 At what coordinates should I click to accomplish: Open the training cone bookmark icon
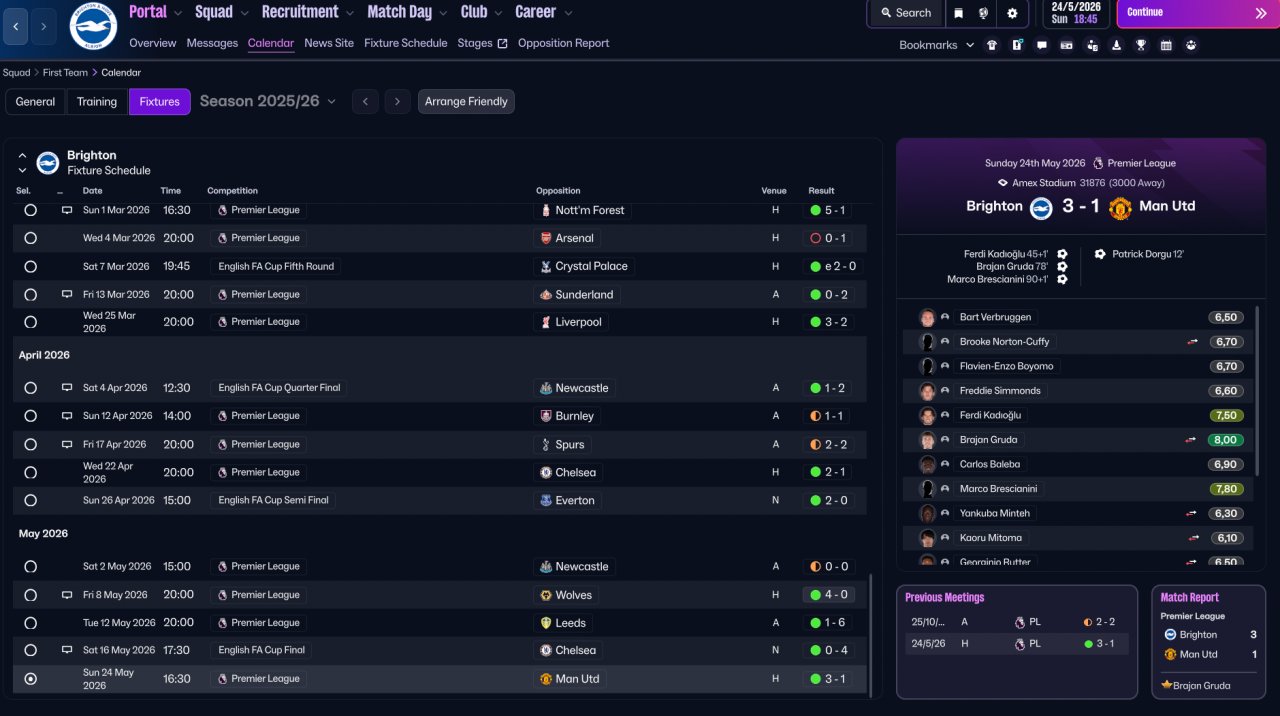click(x=1116, y=45)
